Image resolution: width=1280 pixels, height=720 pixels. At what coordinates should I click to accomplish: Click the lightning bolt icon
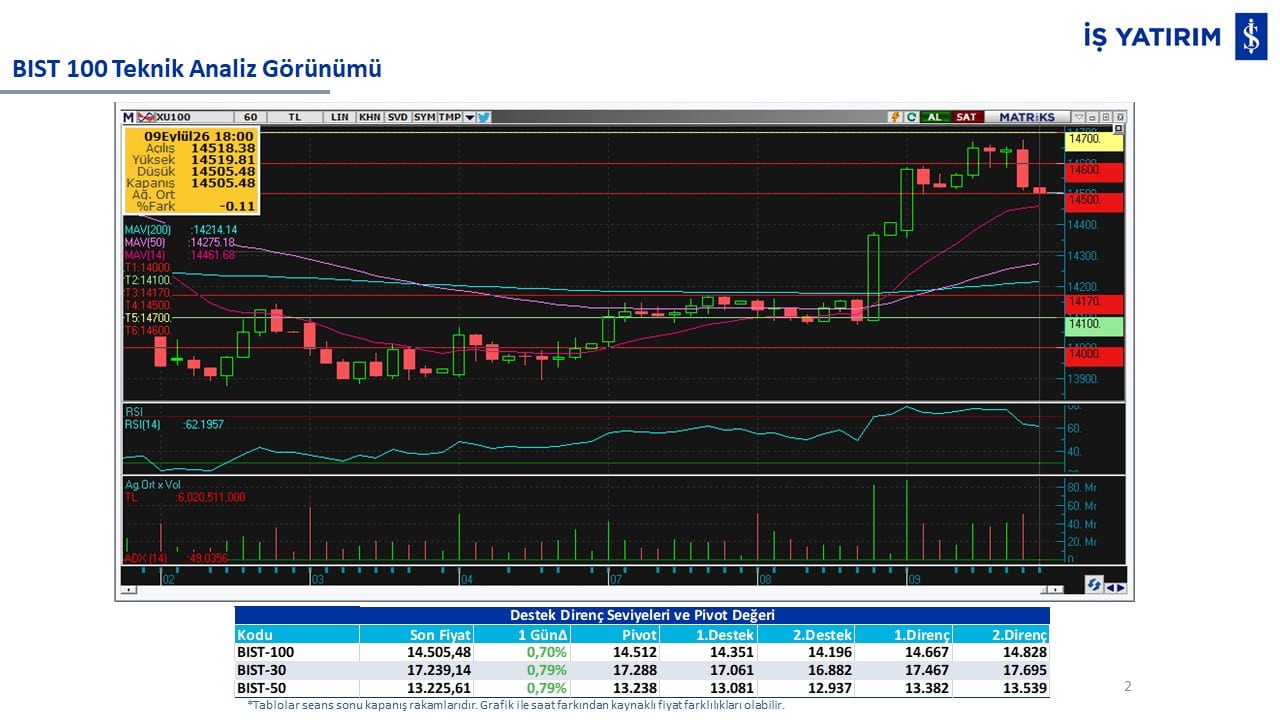point(895,117)
